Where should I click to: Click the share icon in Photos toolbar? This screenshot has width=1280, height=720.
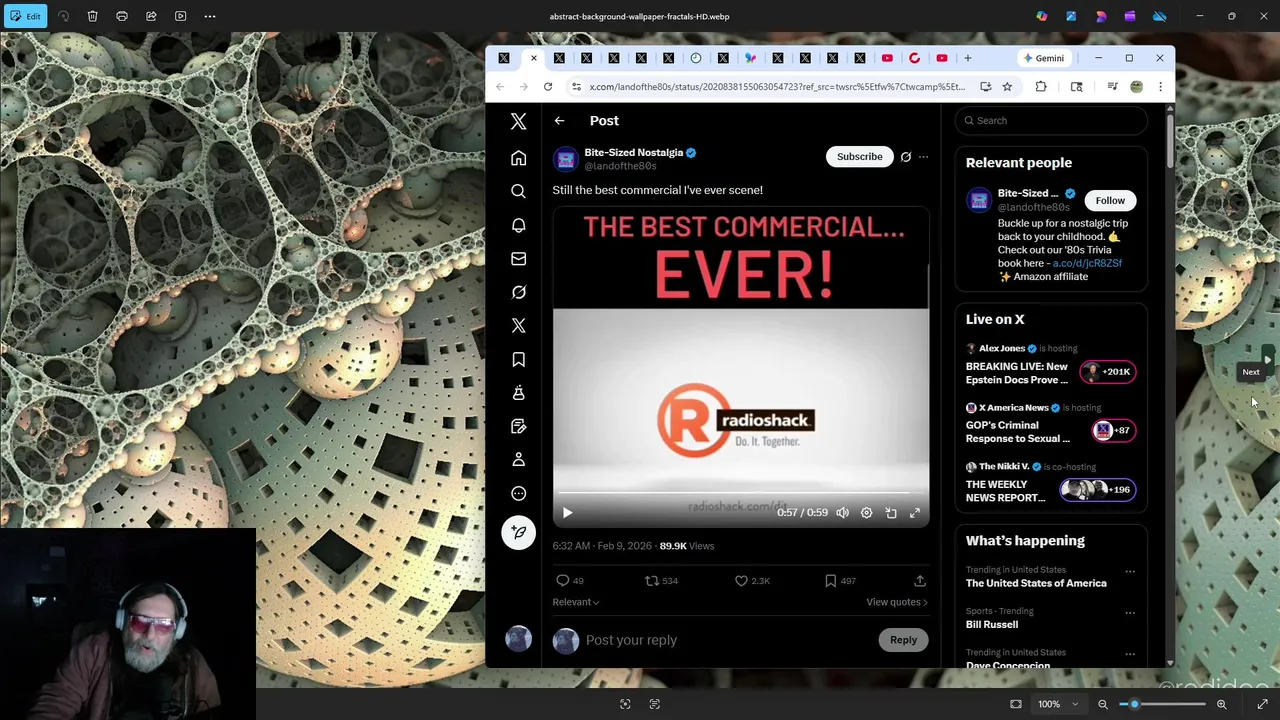(151, 16)
